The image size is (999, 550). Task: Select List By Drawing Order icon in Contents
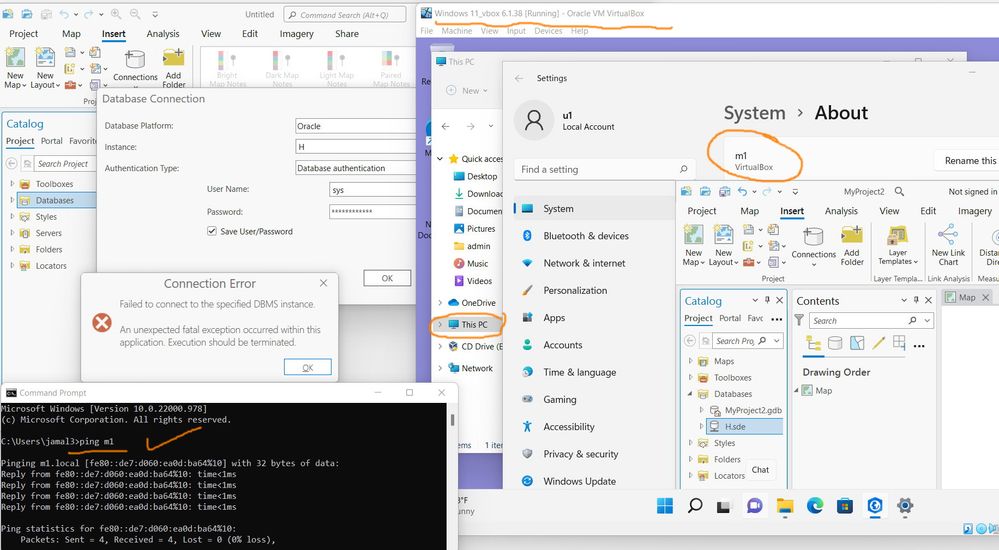coord(814,344)
